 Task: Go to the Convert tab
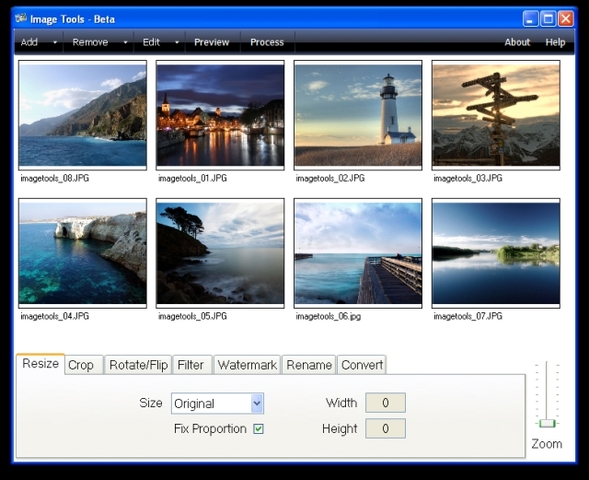[362, 365]
